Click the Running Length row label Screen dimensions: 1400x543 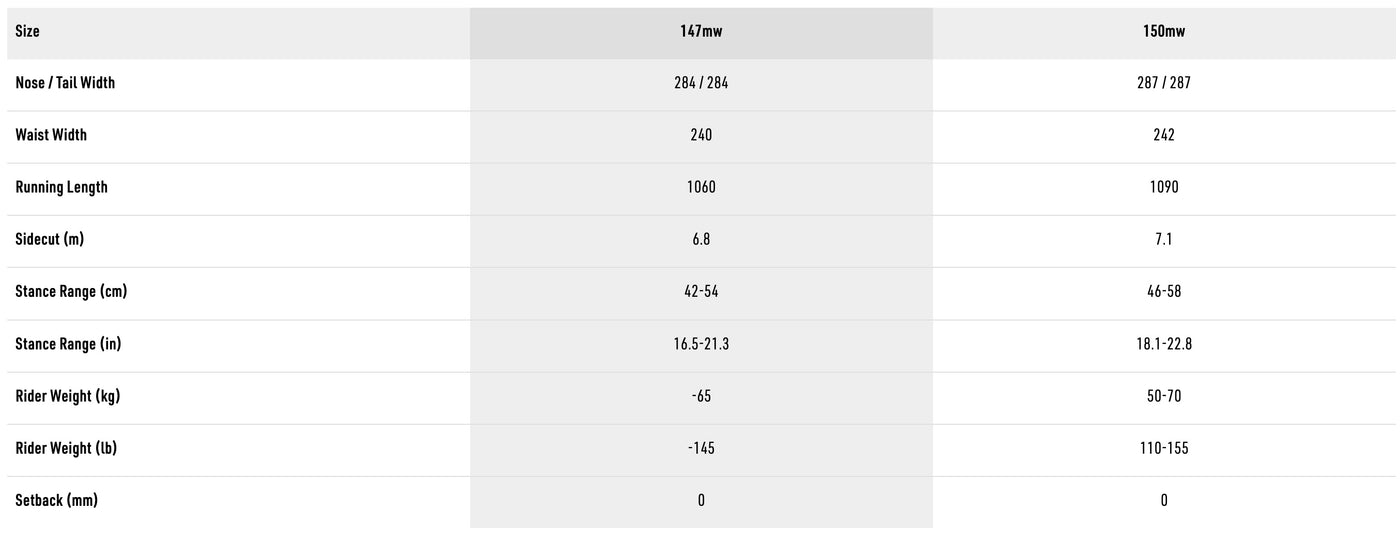pyautogui.click(x=61, y=187)
